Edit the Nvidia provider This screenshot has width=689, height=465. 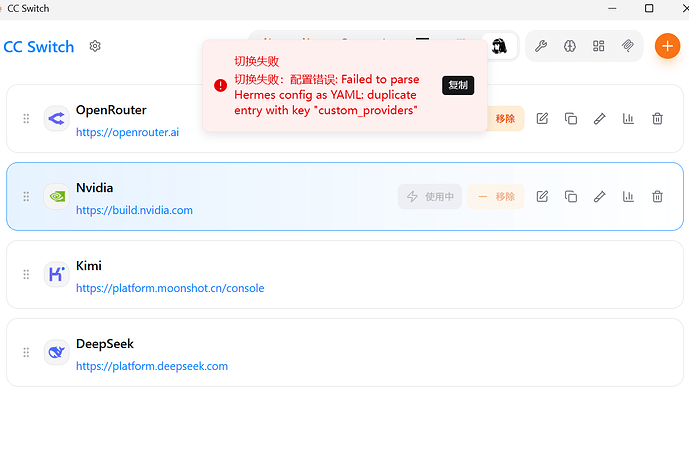tap(542, 196)
